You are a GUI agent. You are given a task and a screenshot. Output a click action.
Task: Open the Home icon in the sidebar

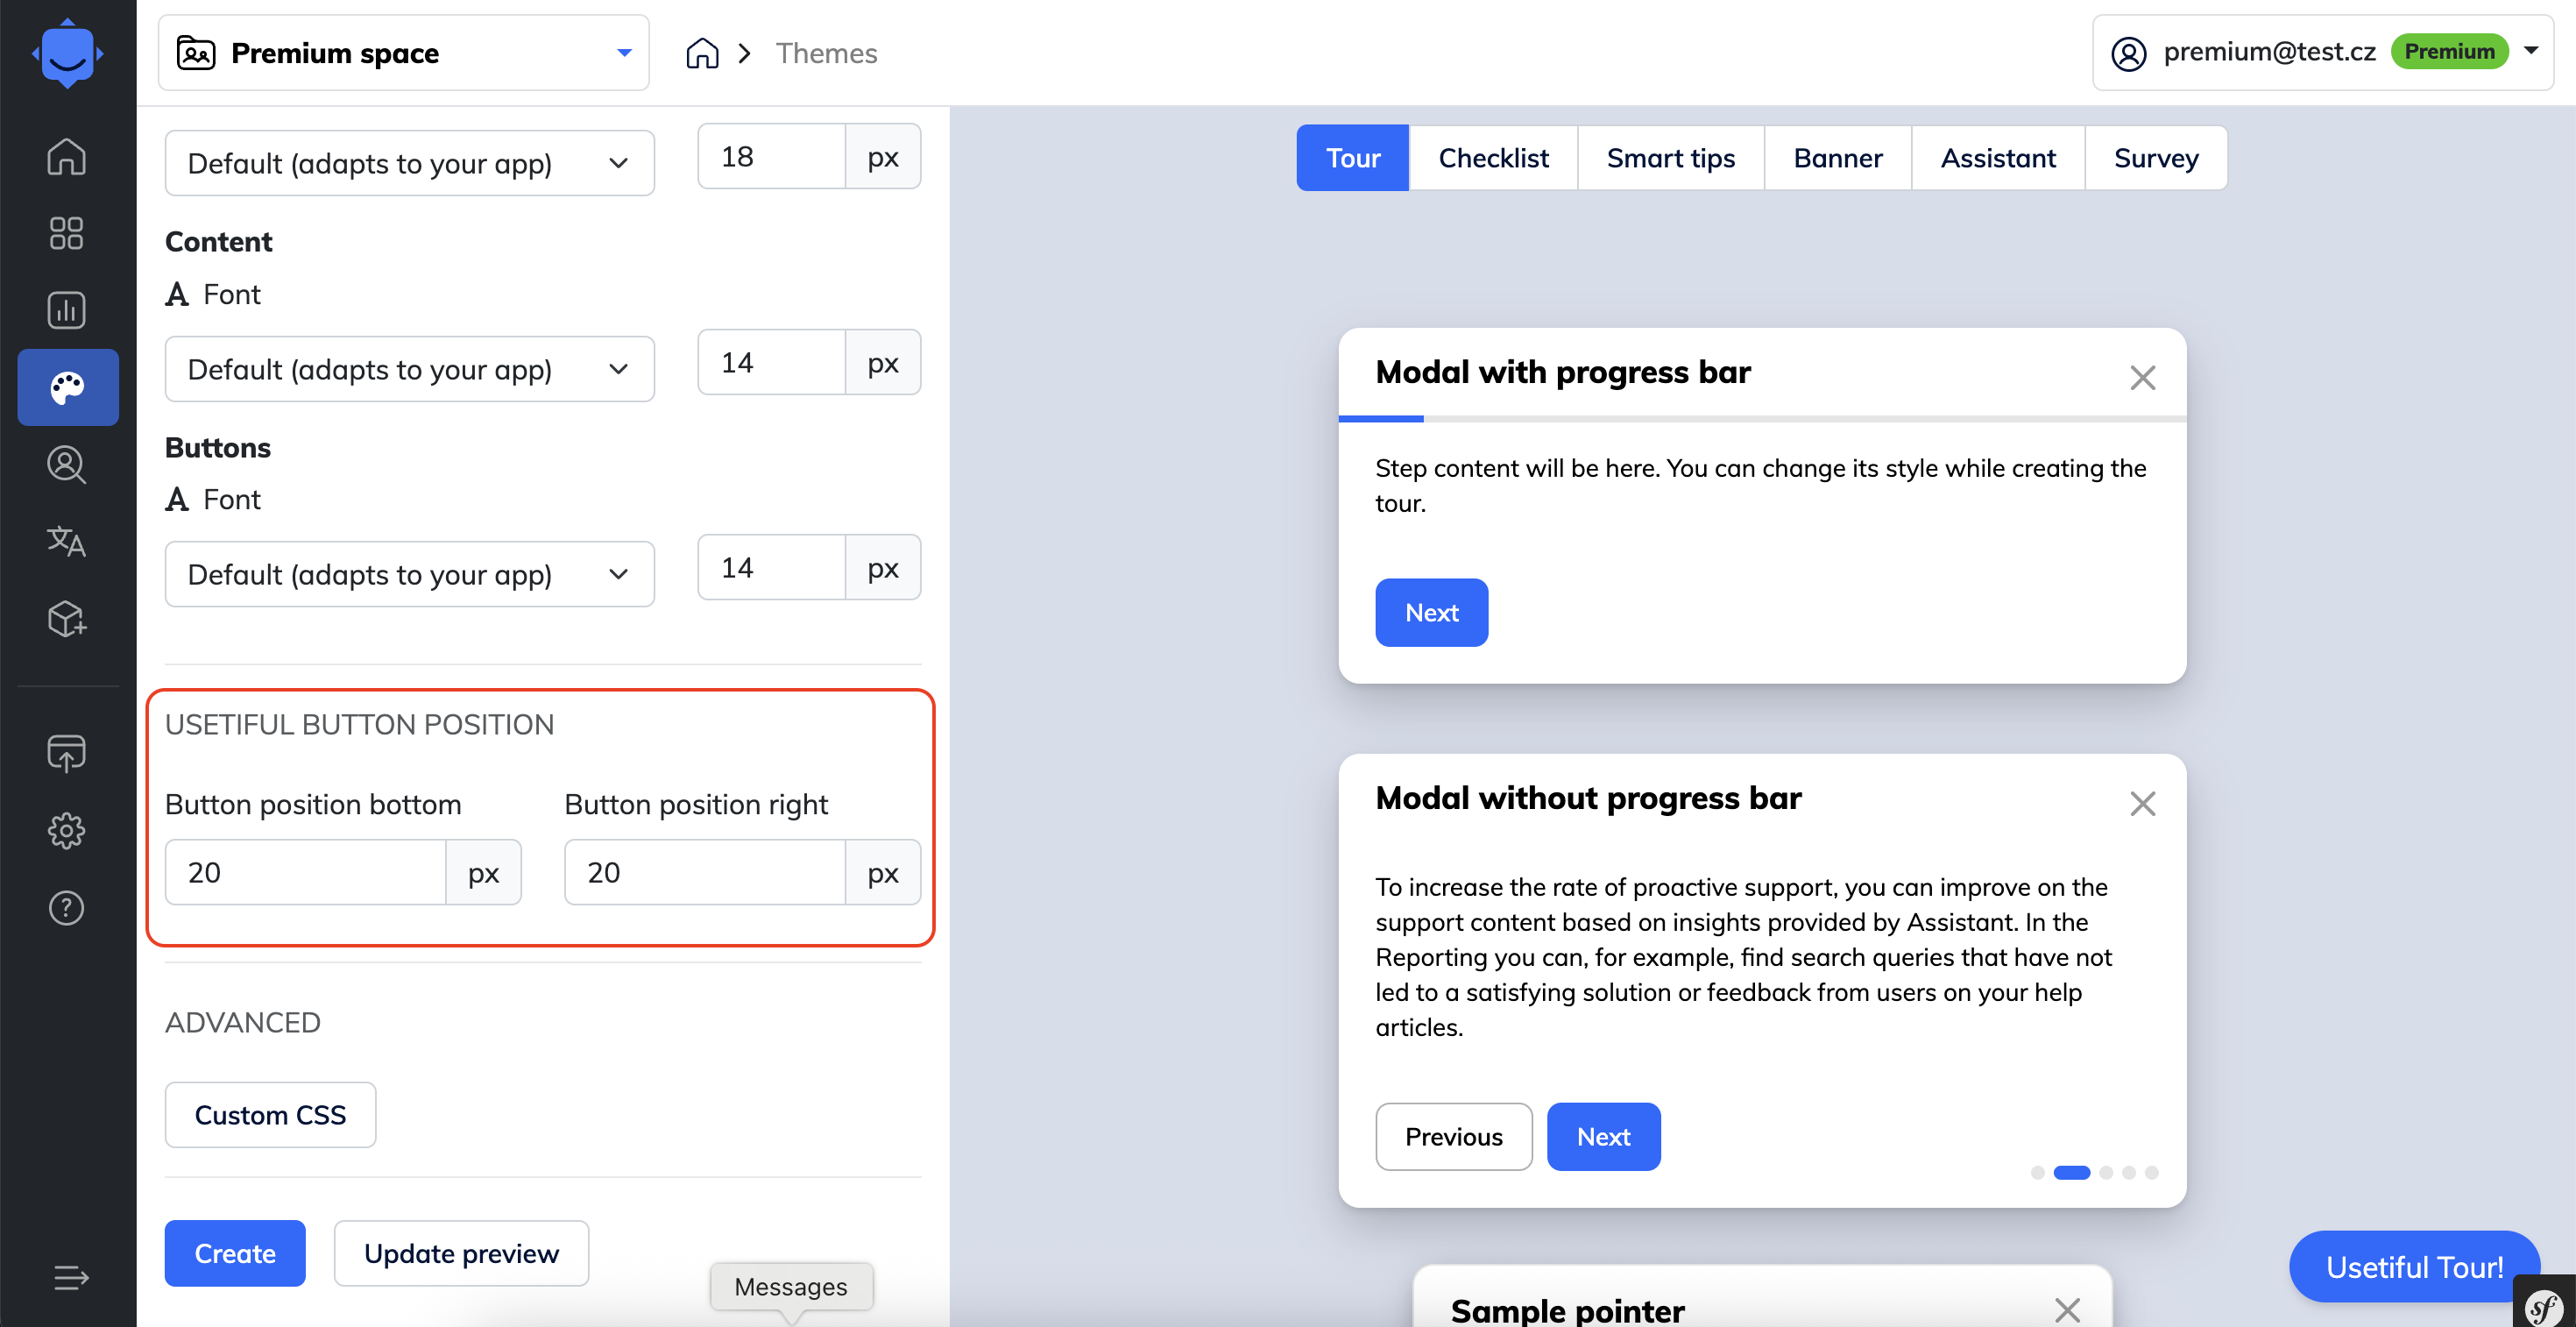(67, 156)
